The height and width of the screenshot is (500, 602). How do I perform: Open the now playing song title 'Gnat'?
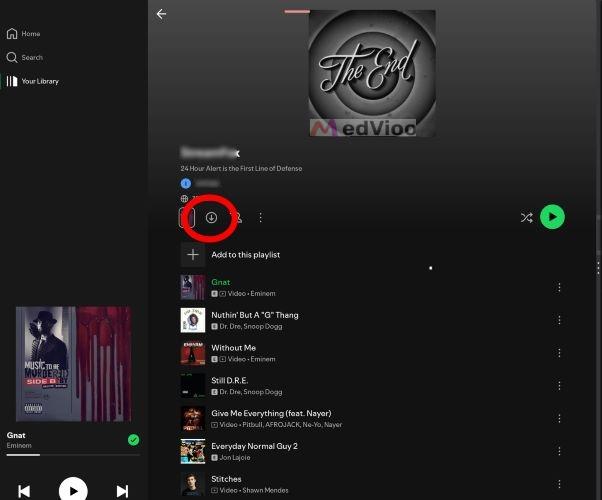point(16,435)
